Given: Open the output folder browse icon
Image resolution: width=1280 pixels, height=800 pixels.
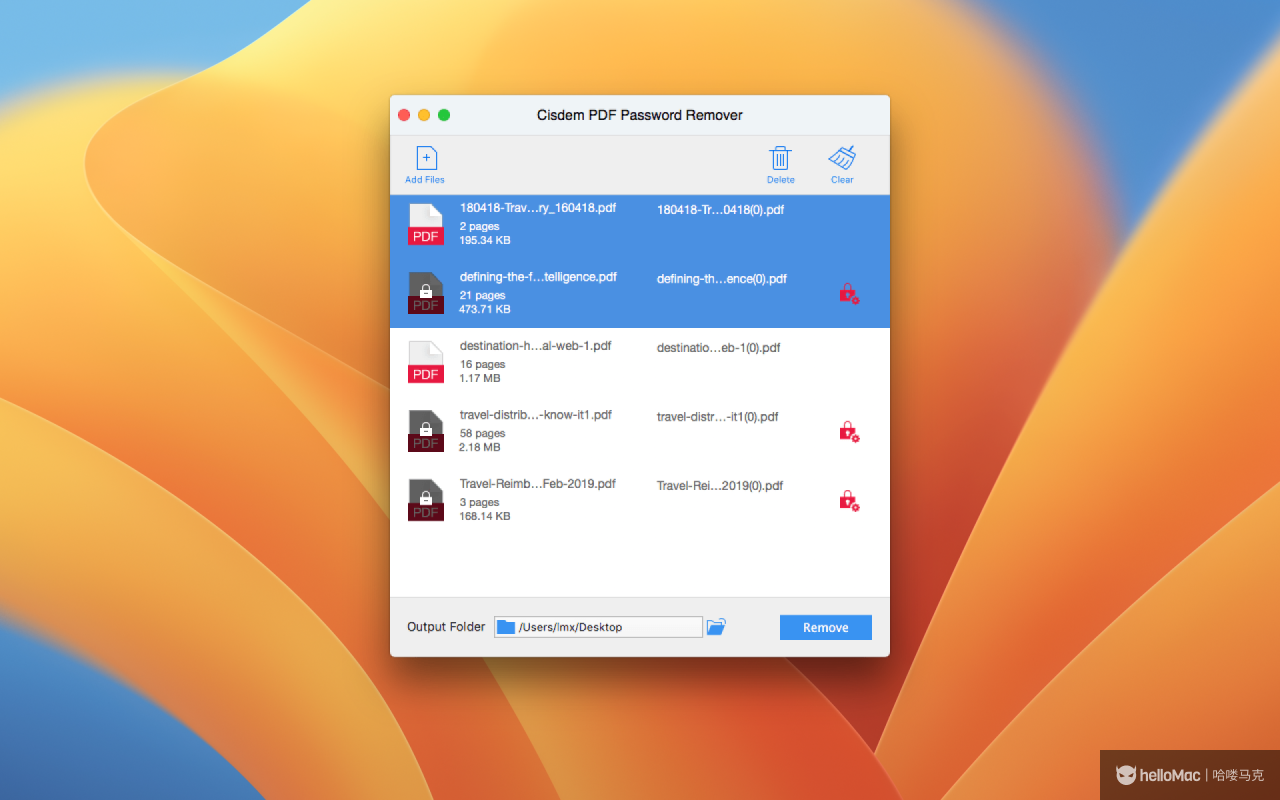Looking at the screenshot, I should click(716, 627).
